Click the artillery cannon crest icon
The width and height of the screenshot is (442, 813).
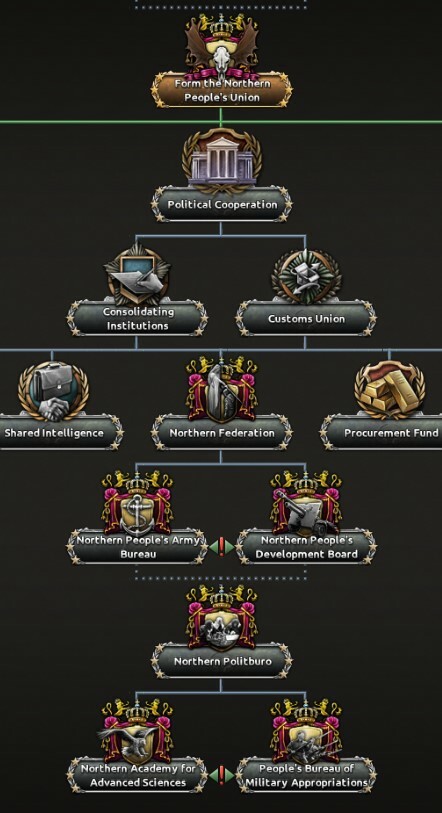pos(306,503)
